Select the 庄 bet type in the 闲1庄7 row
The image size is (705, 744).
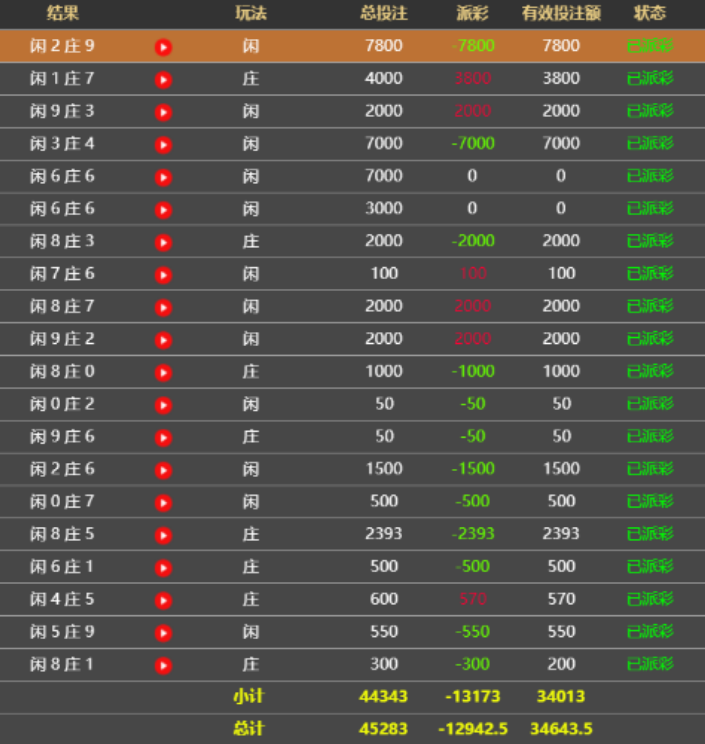point(251,79)
